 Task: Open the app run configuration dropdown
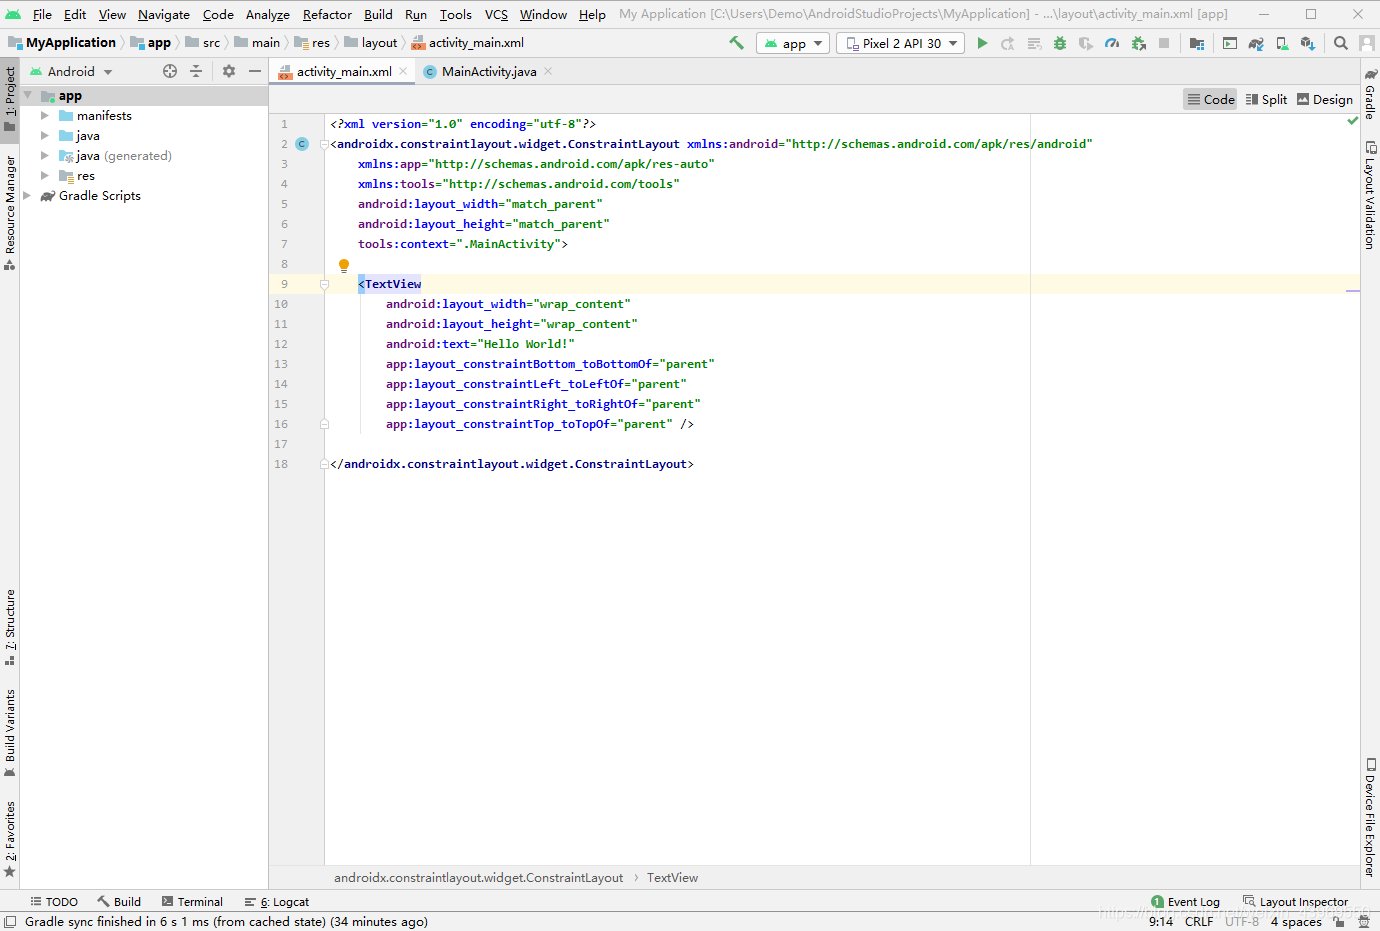793,43
